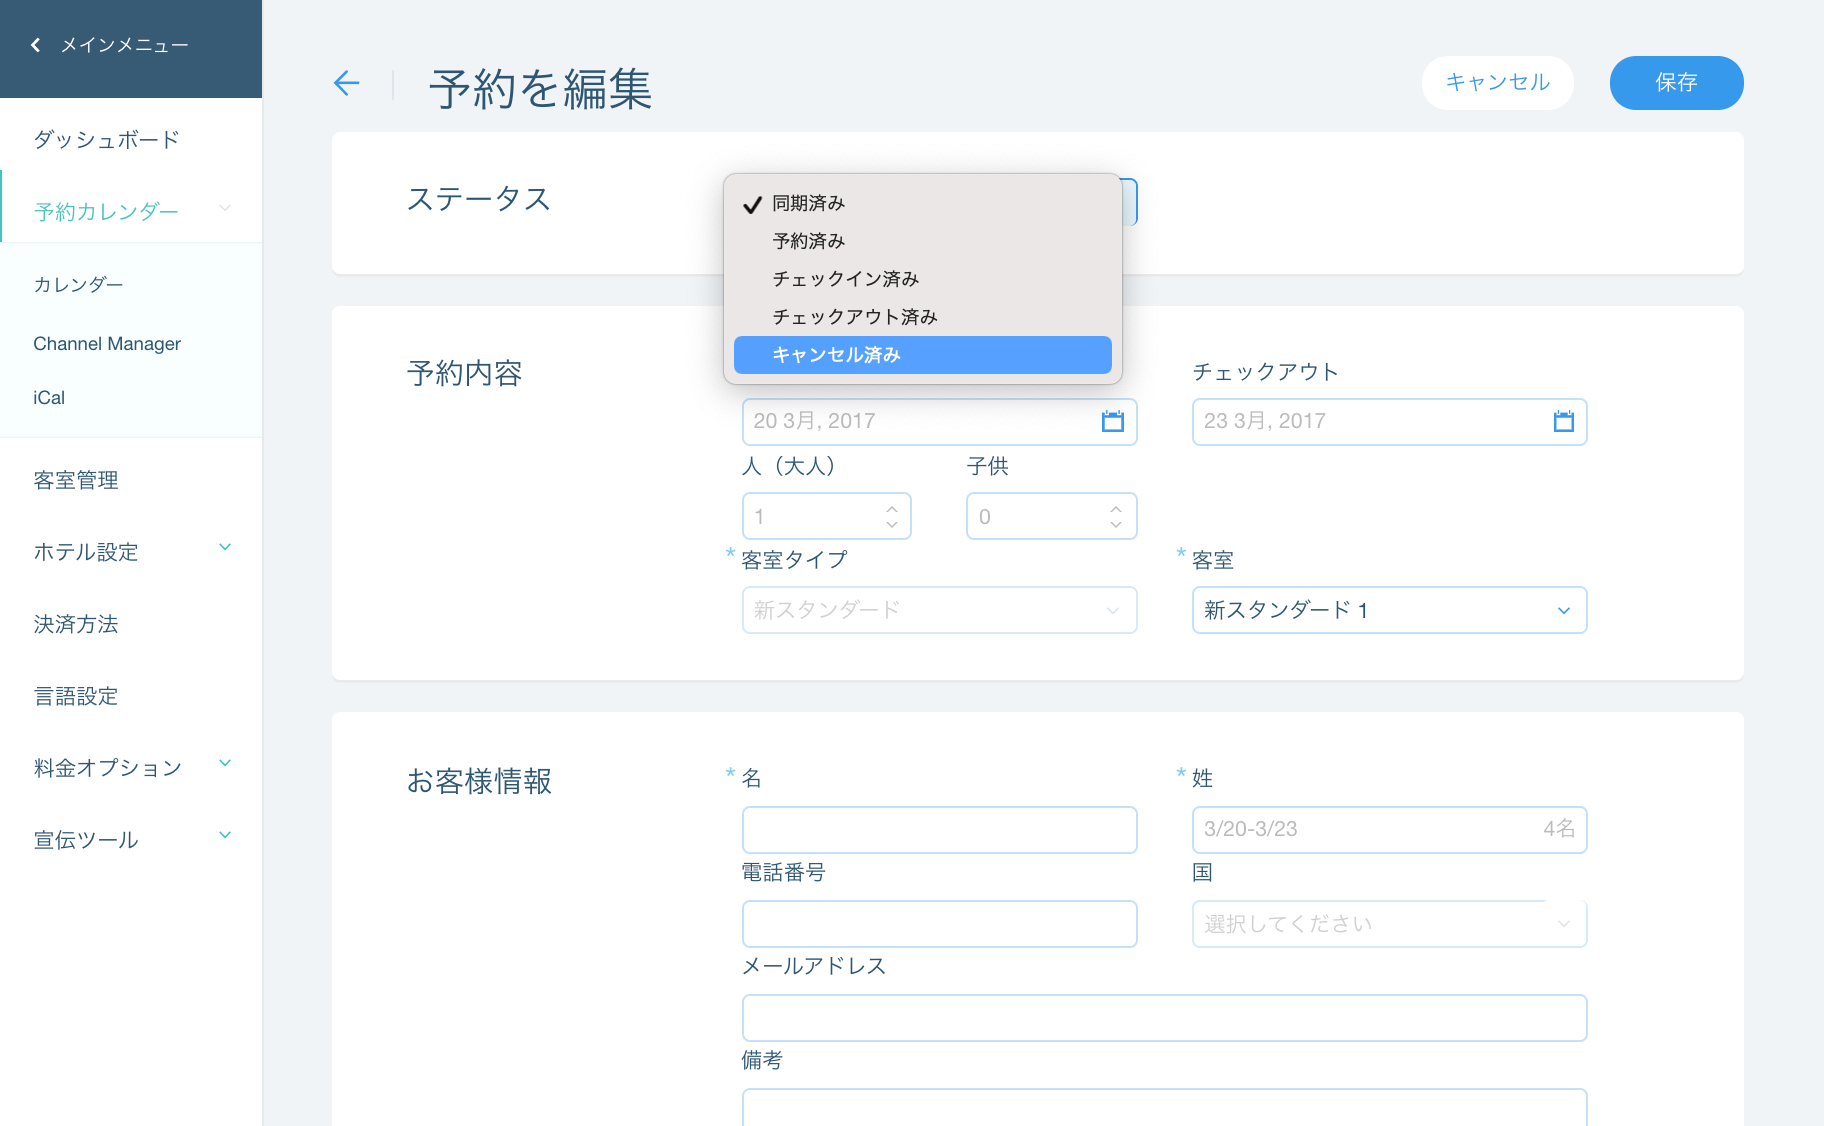Click the 予約カレンダー sidebar label
Screen dimensions: 1824x1126
click(x=106, y=212)
